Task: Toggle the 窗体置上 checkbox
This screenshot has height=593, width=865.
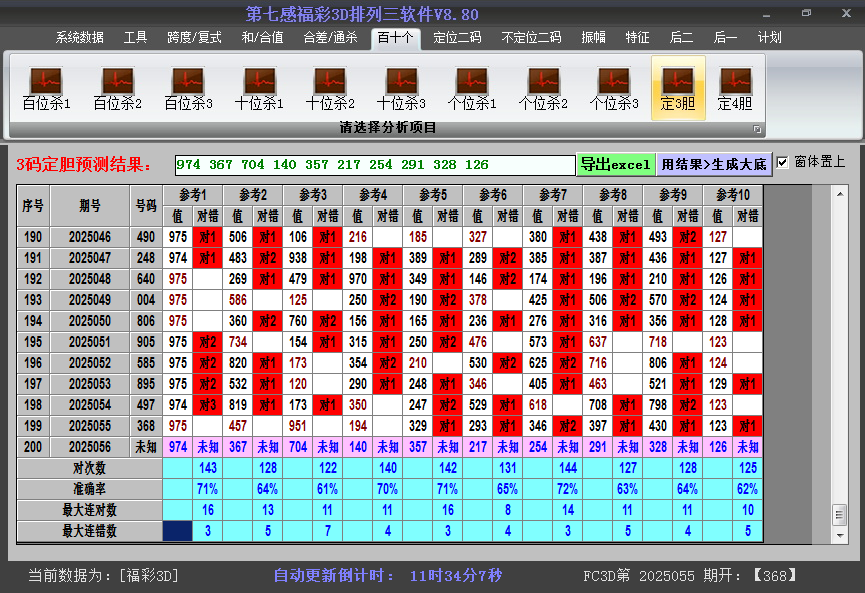Action: tap(783, 162)
